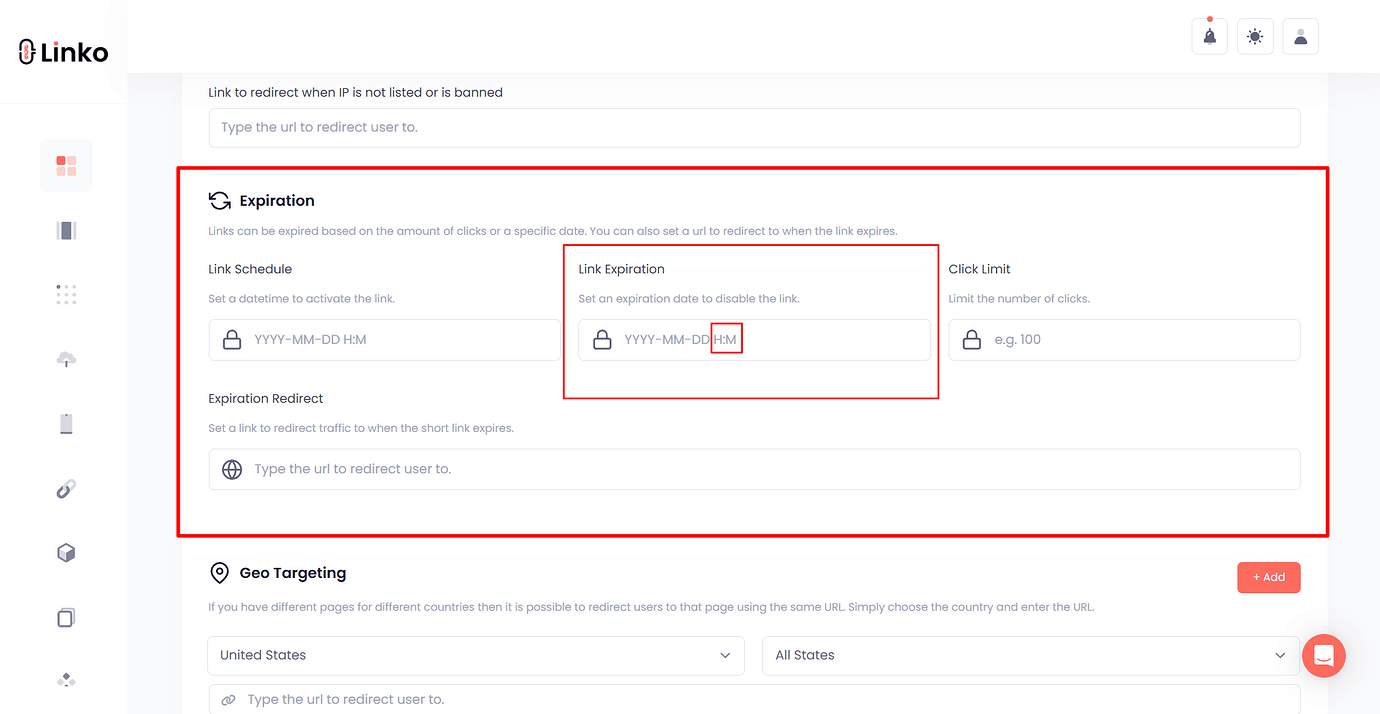Open the Dashboard grid icon in sidebar
This screenshot has width=1380, height=714.
[65, 165]
